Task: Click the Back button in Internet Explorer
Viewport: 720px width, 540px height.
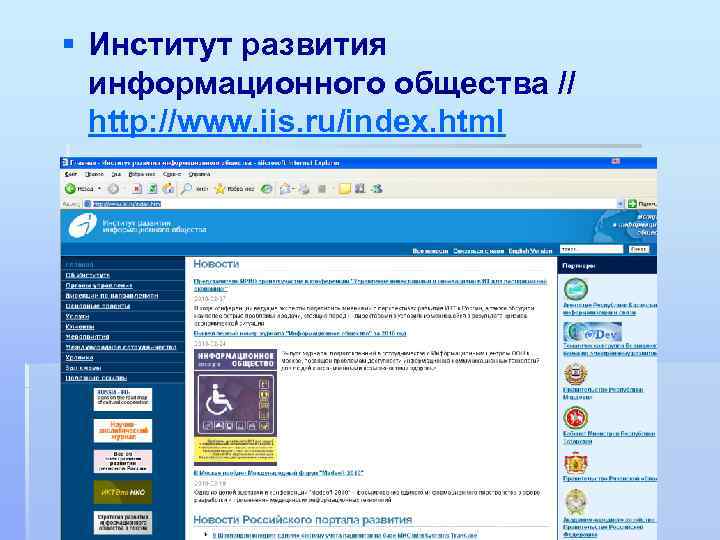Action: coord(79,189)
